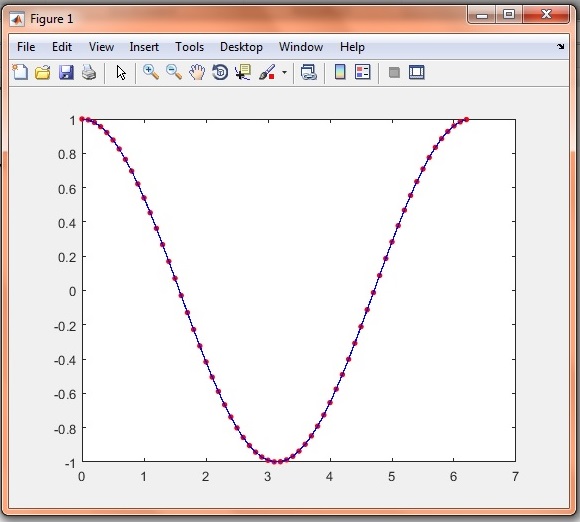
Task: Insert a legend using the toolbar icon
Action: [362, 72]
